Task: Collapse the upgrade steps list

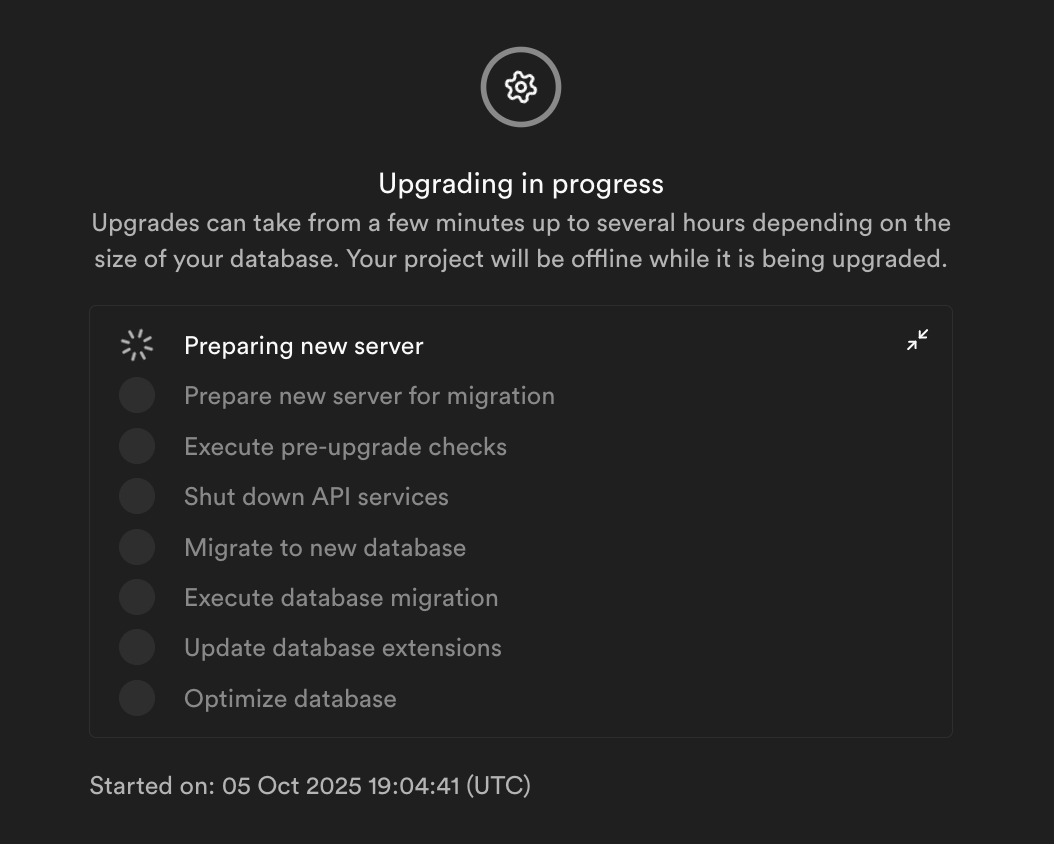Action: tap(917, 340)
